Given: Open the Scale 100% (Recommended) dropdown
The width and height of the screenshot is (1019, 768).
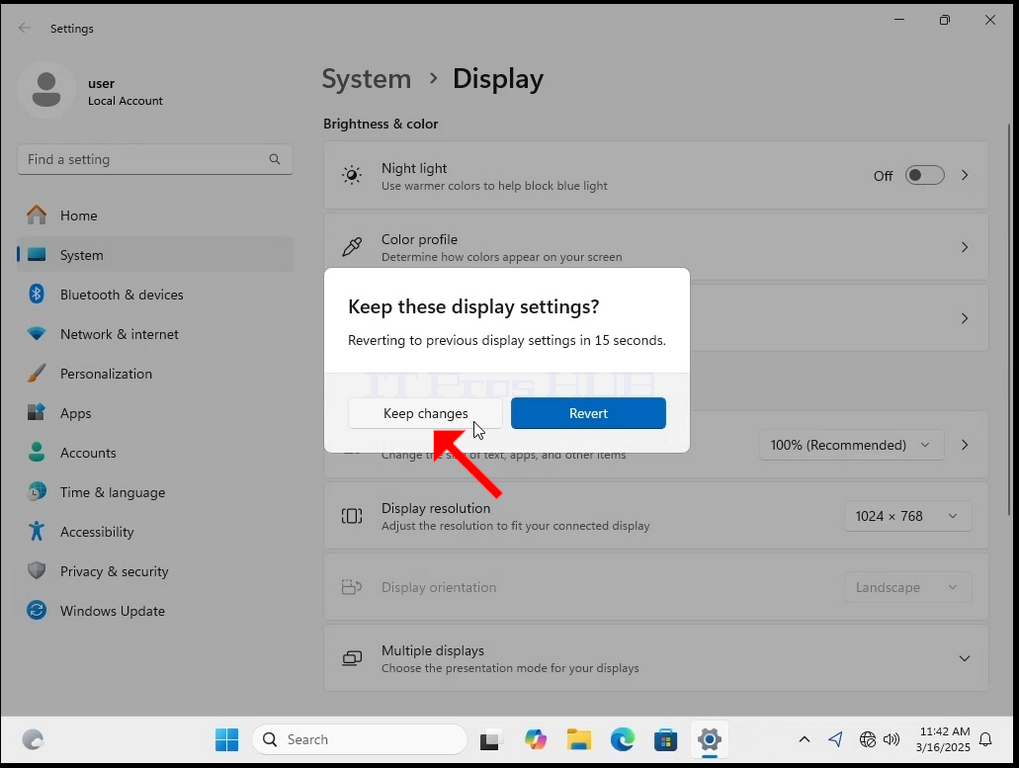Looking at the screenshot, I should [x=851, y=445].
